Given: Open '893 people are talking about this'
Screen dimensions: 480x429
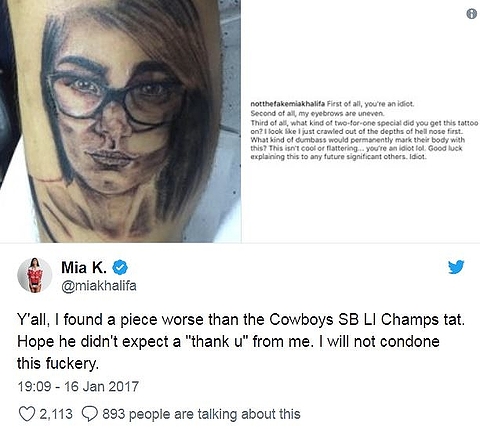Looking at the screenshot, I should (201, 414).
